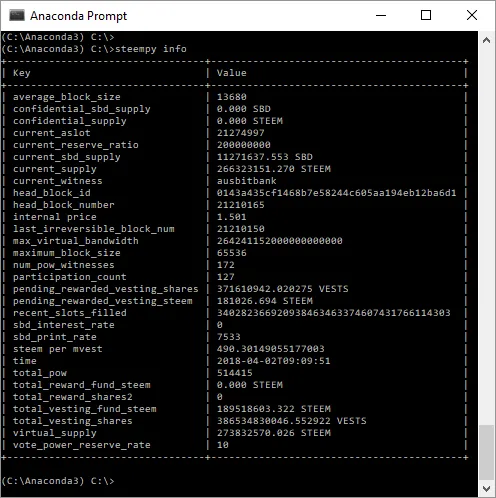
Task: Click the sbd_print_rate value 7533
Action: (229, 337)
